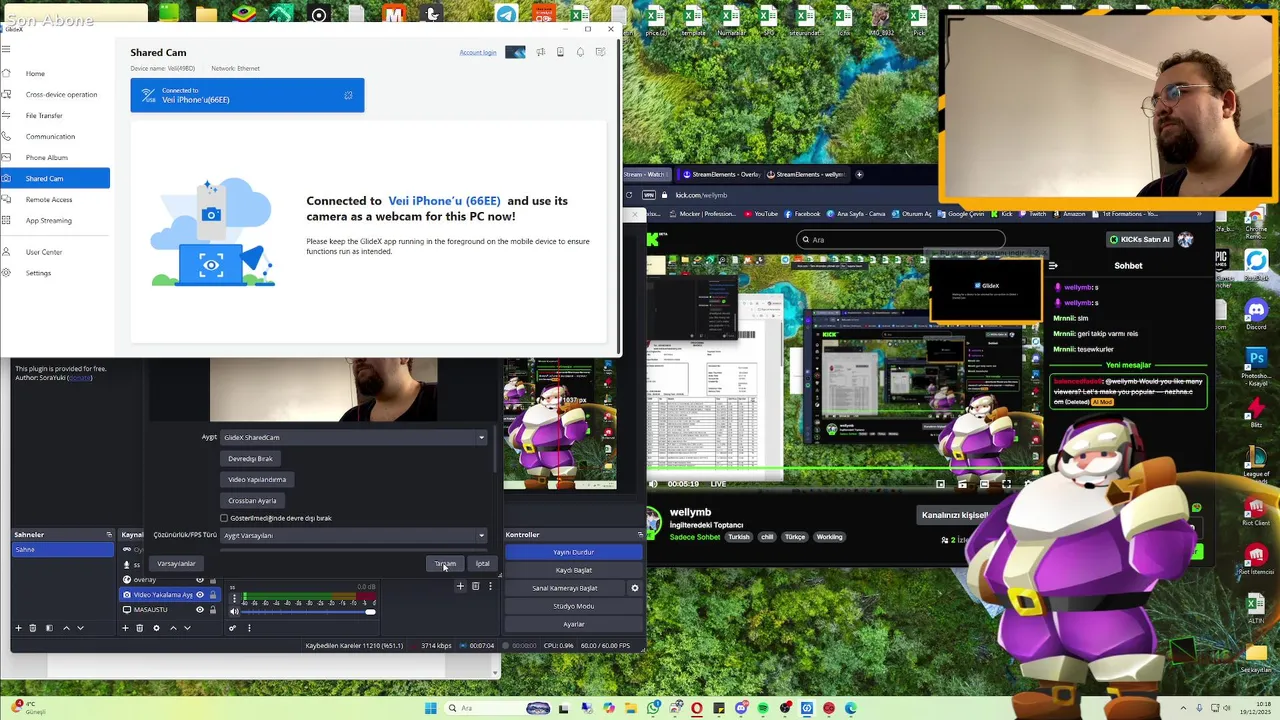Click Kaydı Başlat to start recording

point(574,570)
